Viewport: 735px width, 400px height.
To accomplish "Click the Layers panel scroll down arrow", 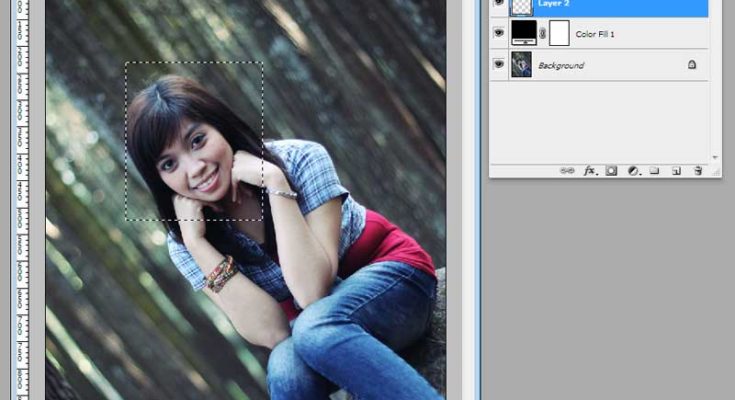I will point(715,158).
